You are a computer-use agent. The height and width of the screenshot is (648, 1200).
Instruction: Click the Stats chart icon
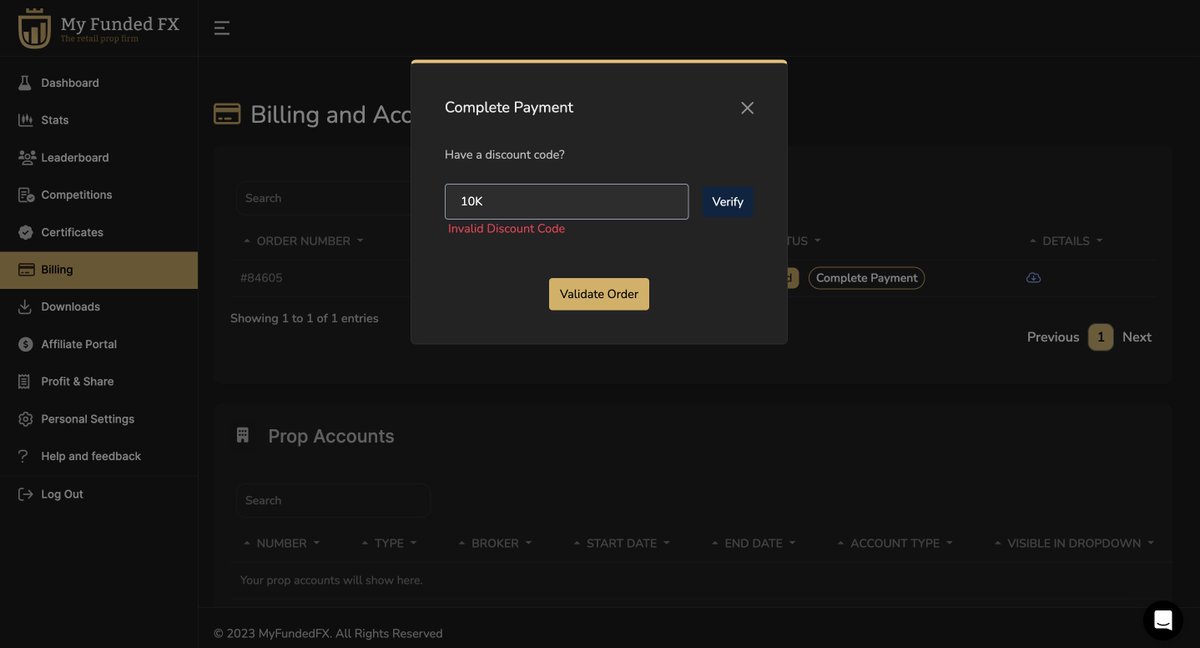point(25,120)
